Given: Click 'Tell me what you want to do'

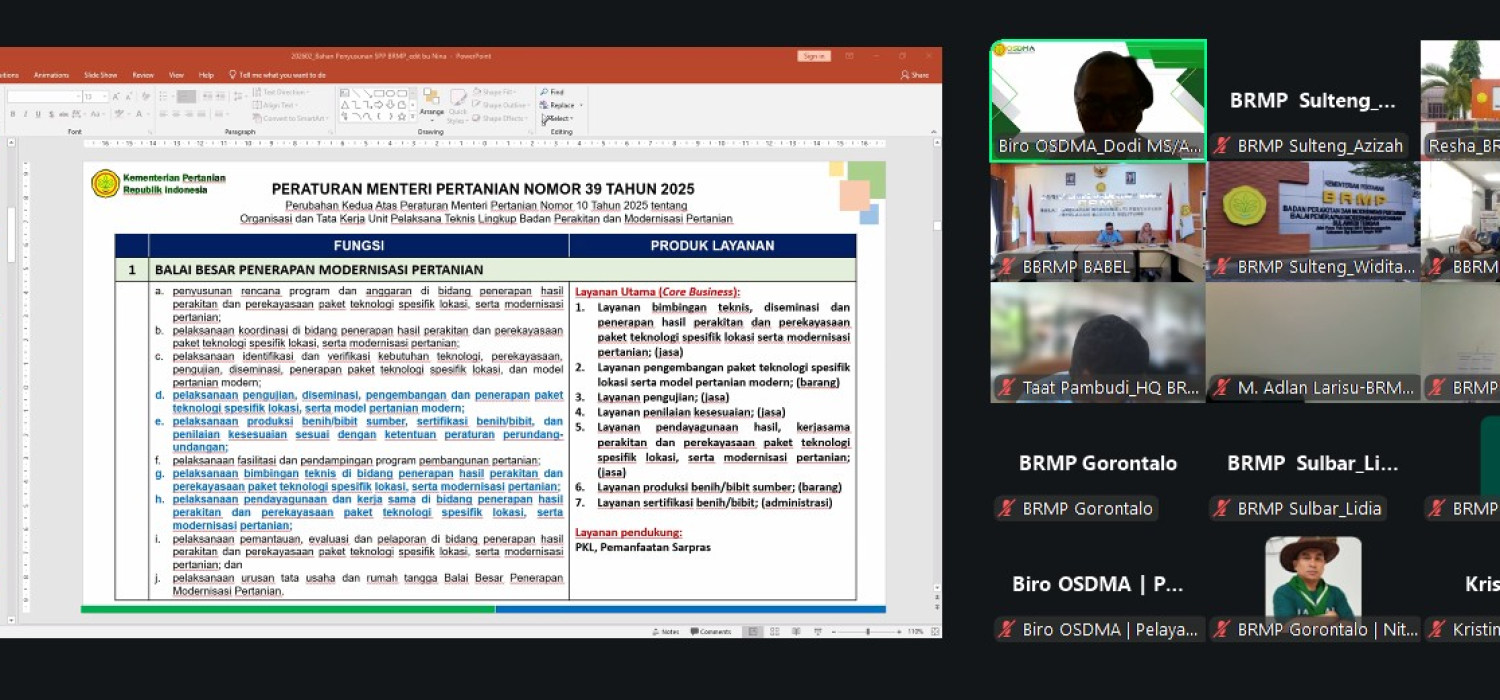Looking at the screenshot, I should (281, 75).
